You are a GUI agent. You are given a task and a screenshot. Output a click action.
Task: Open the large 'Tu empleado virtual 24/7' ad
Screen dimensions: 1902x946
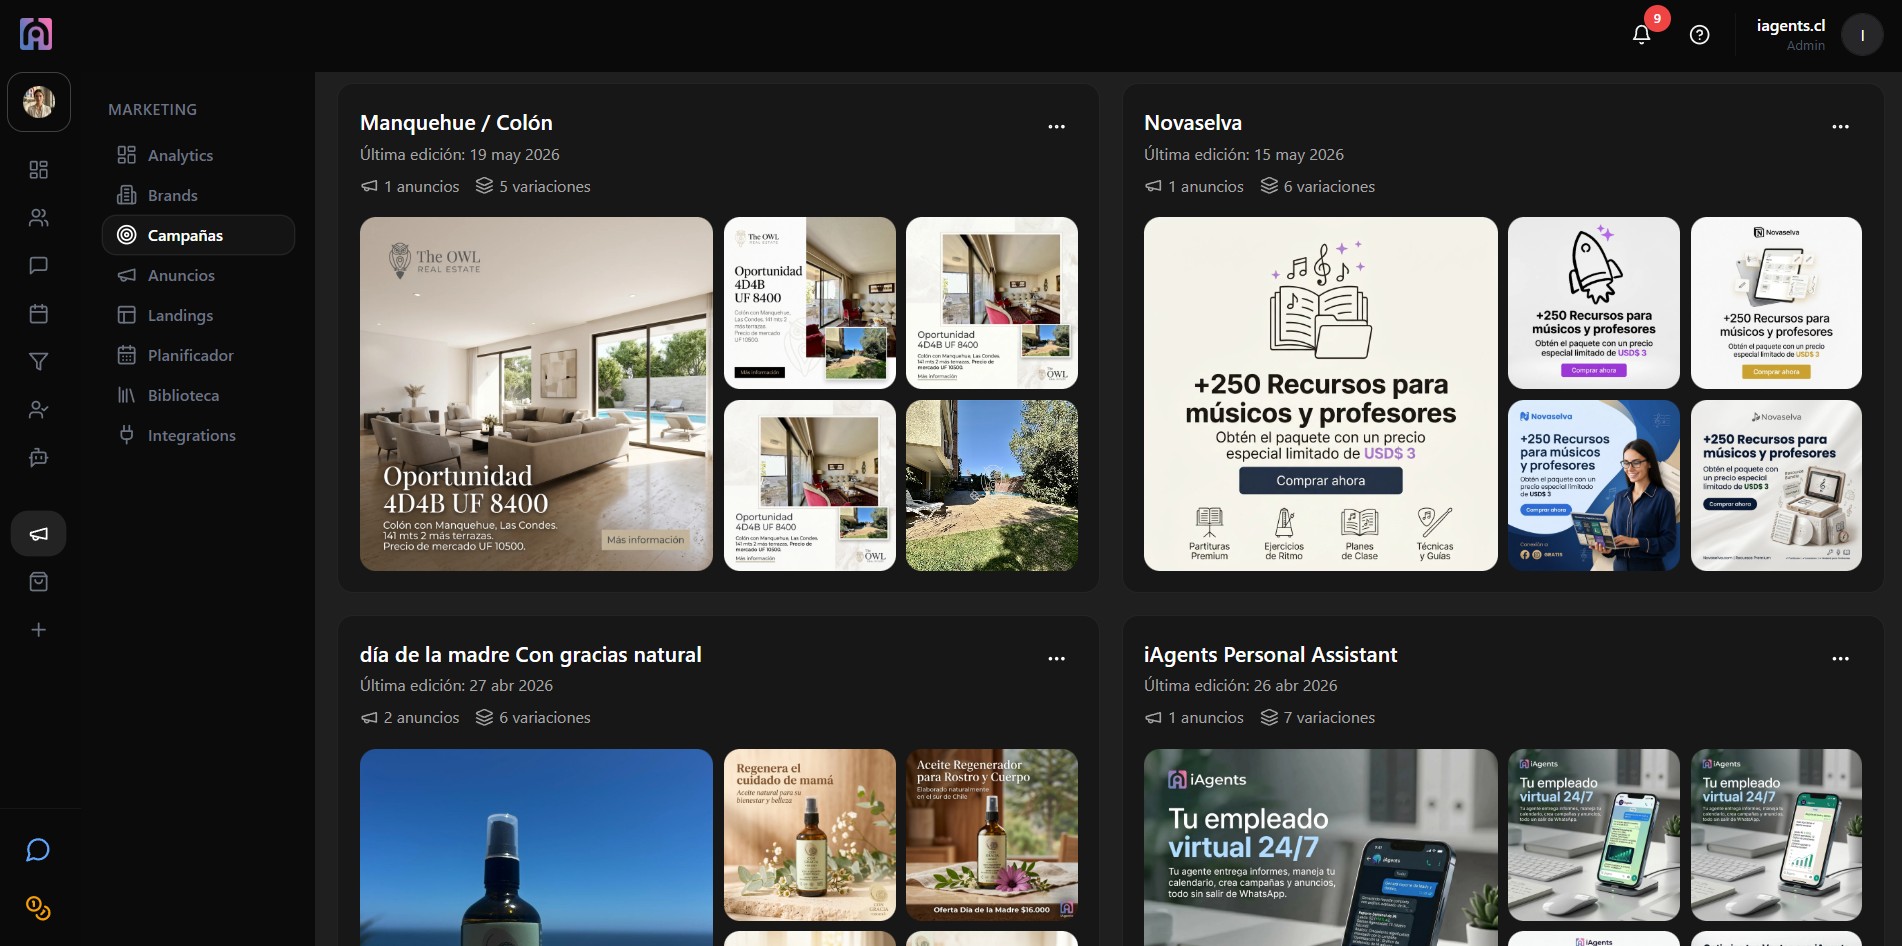pos(1321,847)
